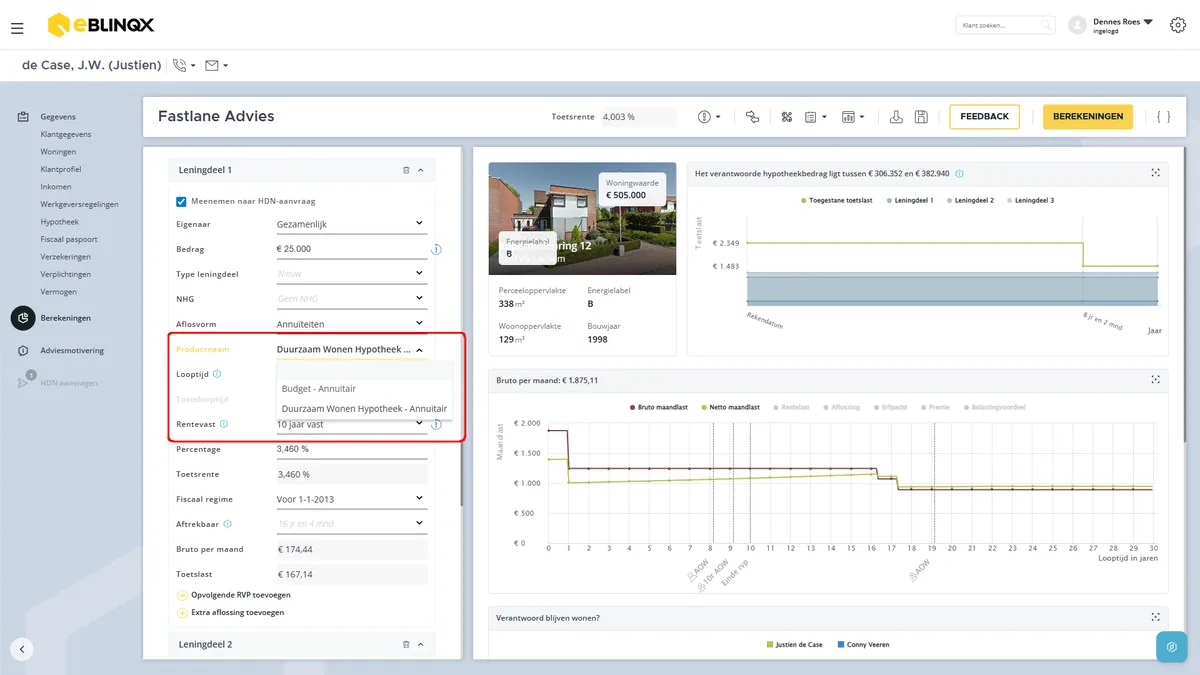
Task: Toggle Meenemen naar HDN-aanvraag checkbox
Action: (x=181, y=201)
